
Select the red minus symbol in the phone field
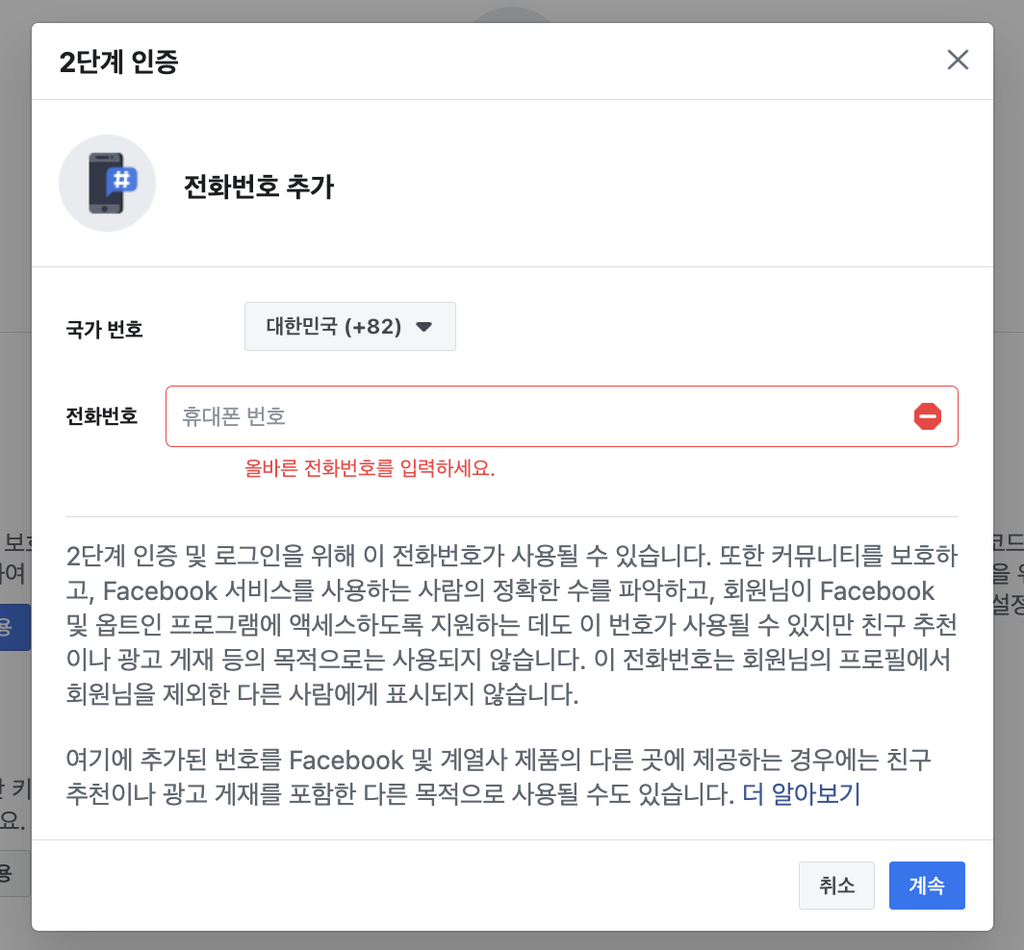(x=926, y=417)
